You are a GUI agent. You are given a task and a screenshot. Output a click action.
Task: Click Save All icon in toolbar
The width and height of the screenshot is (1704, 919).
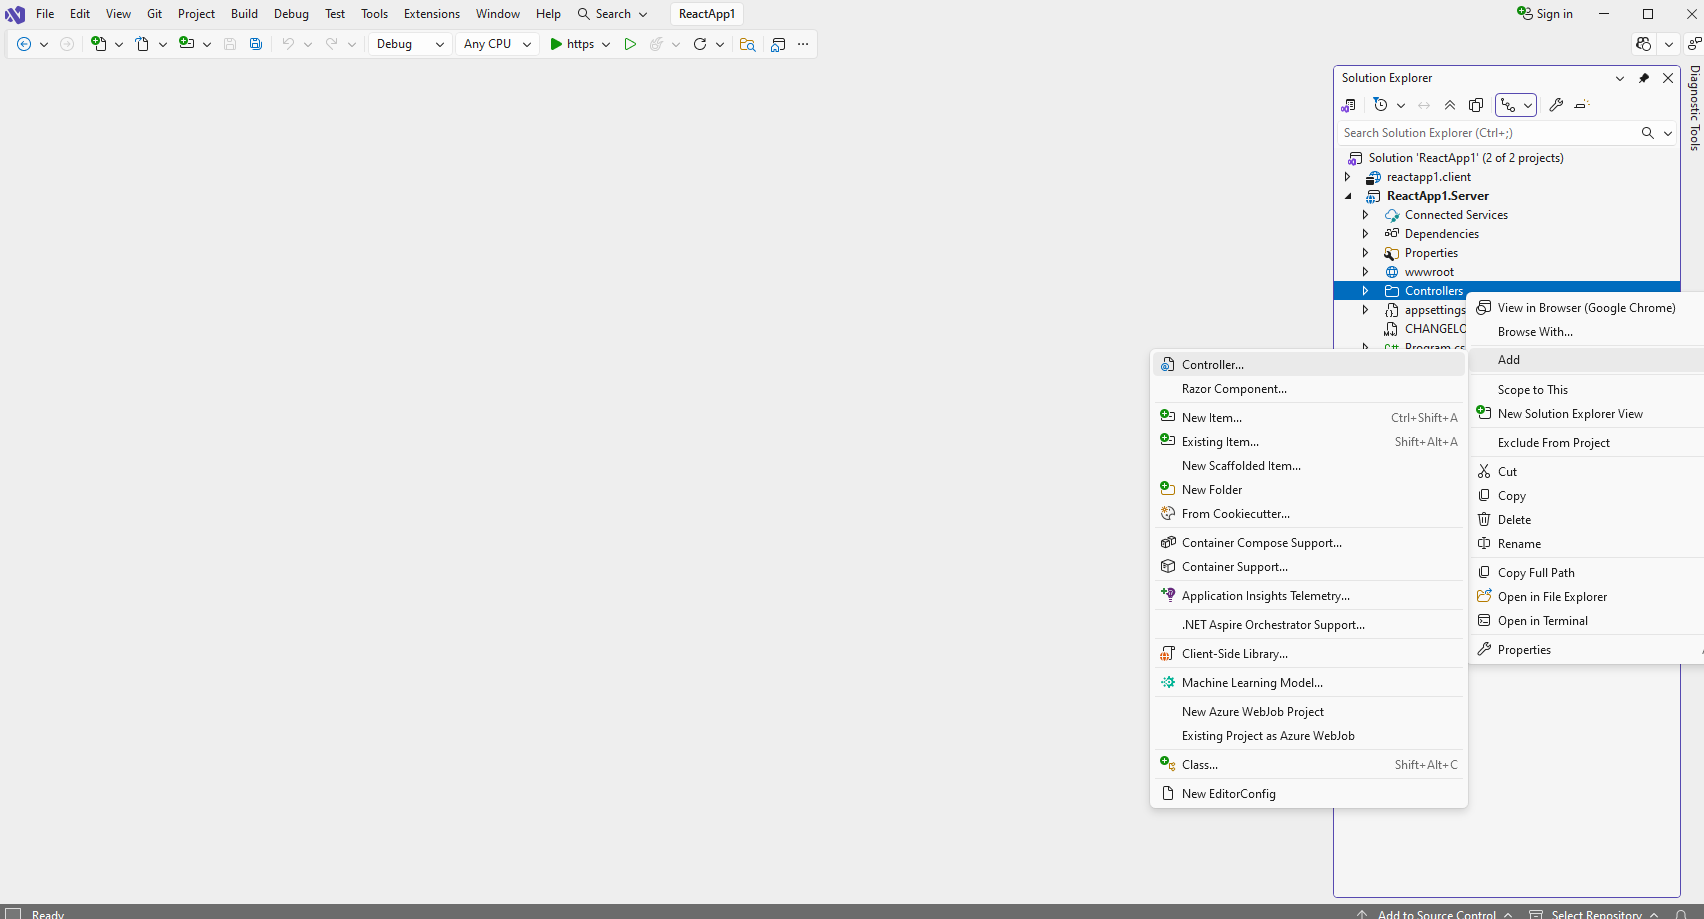pyautogui.click(x=256, y=44)
